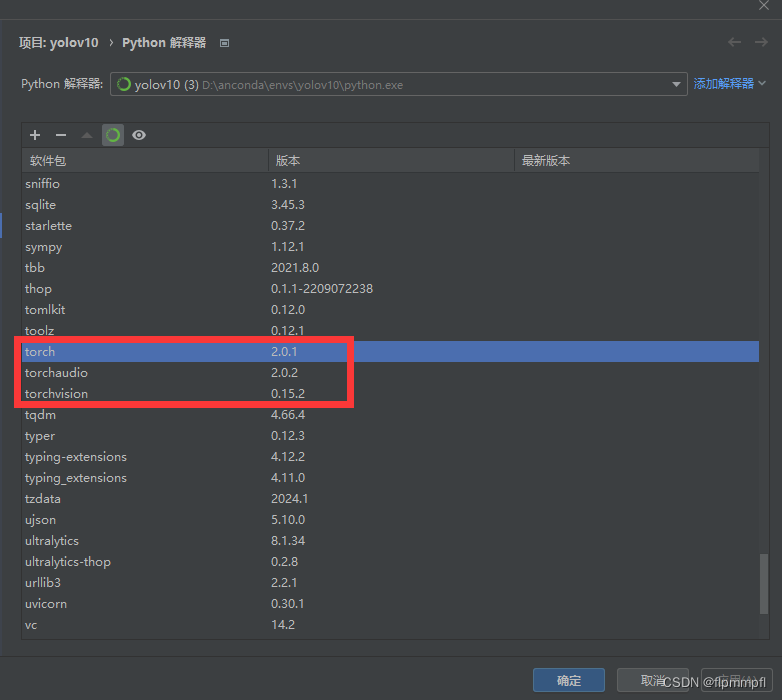Viewport: 782px width, 700px height.
Task: Select the toolz package row
Action: pyautogui.click(x=391, y=331)
